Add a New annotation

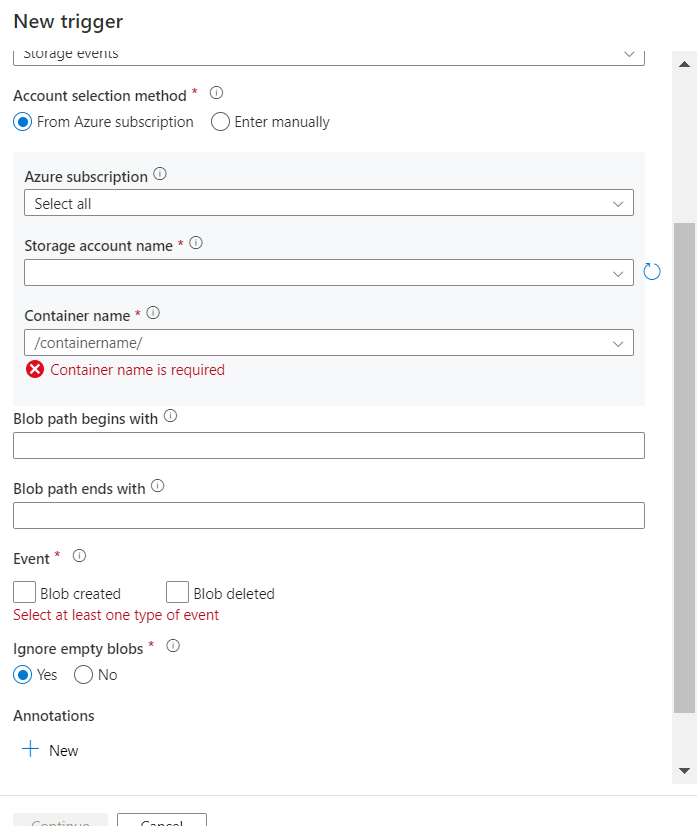[50, 750]
